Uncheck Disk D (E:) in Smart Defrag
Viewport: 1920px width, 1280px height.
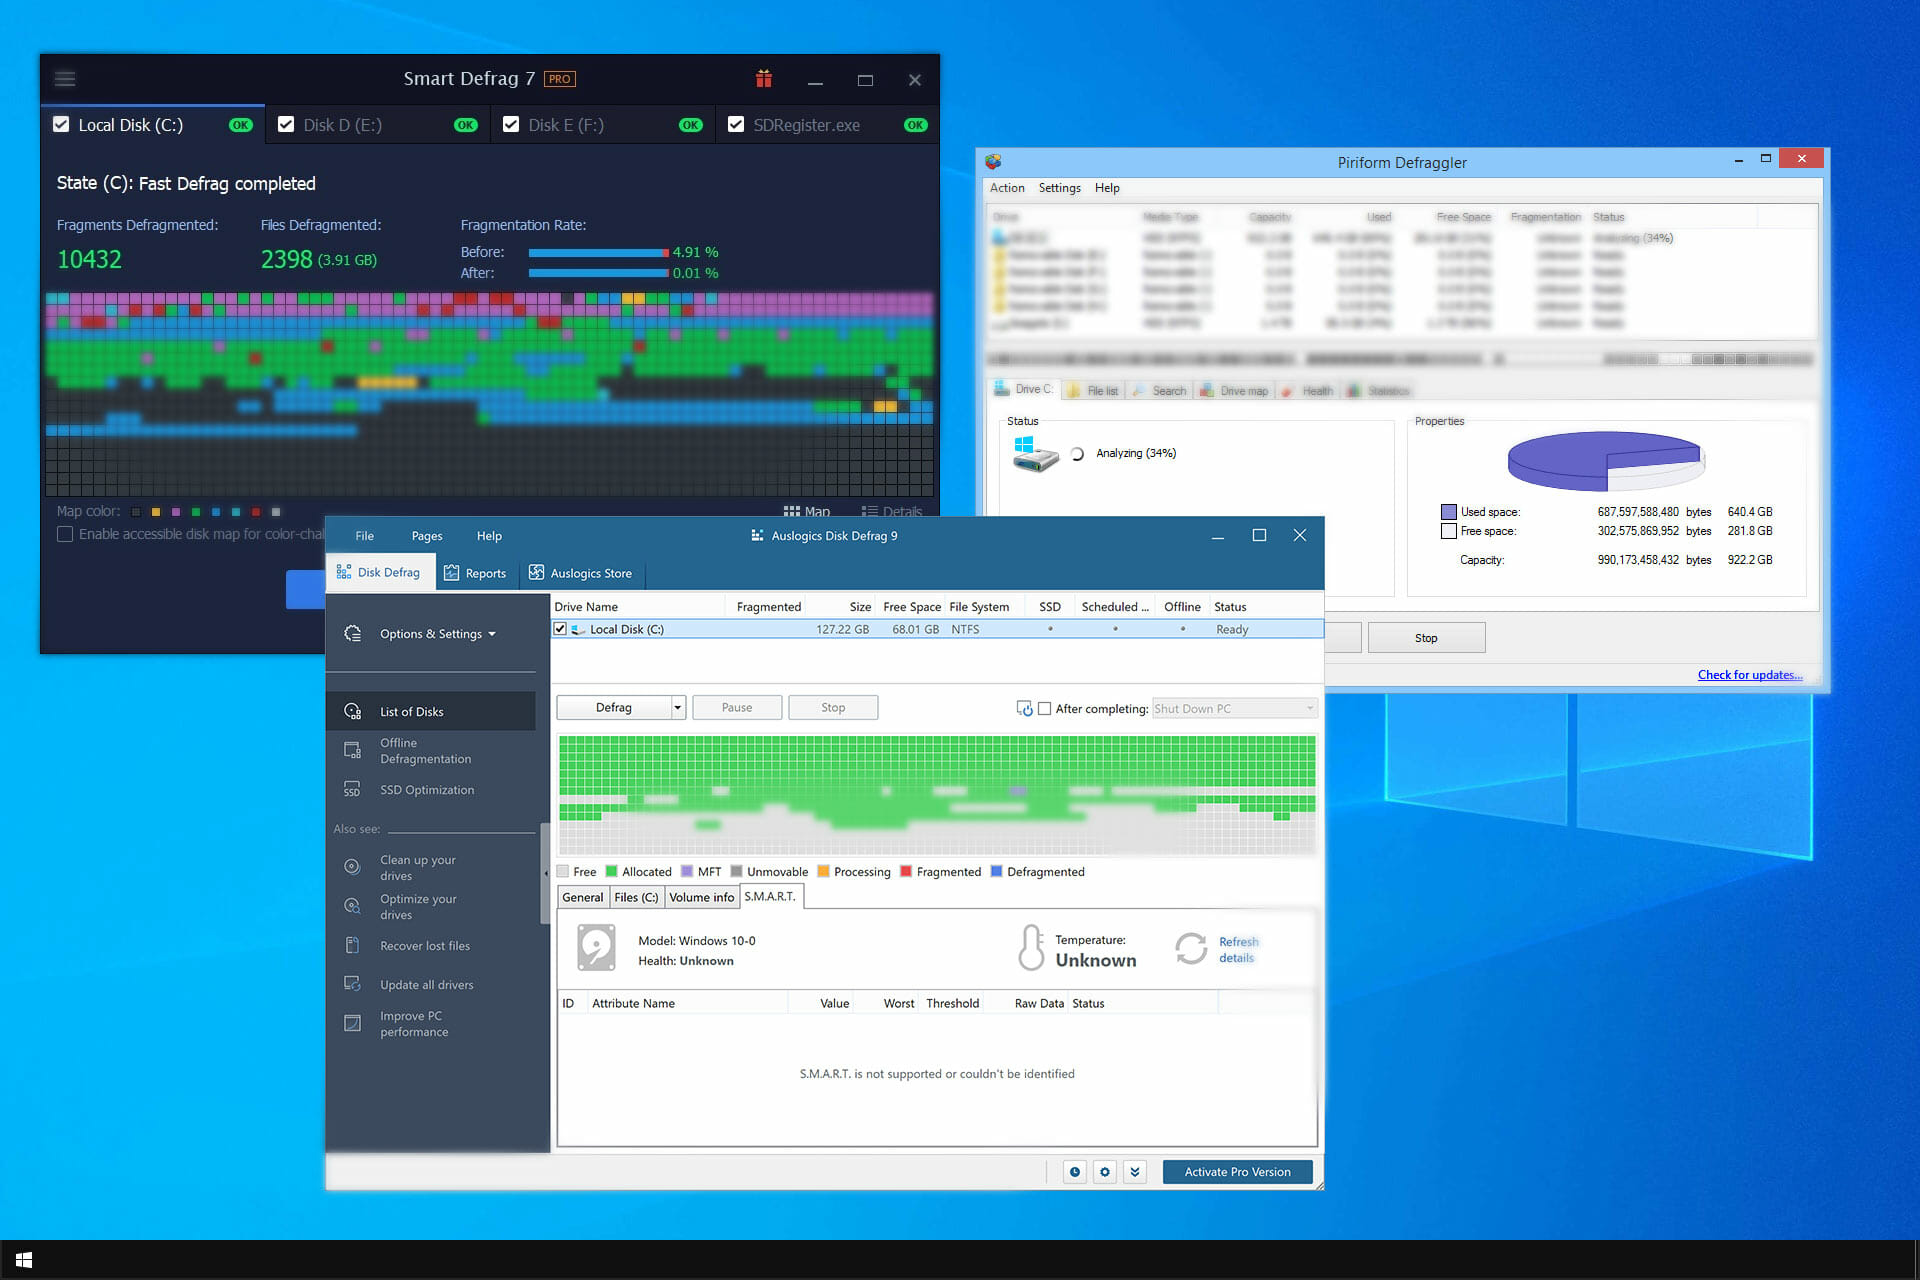pyautogui.click(x=286, y=125)
